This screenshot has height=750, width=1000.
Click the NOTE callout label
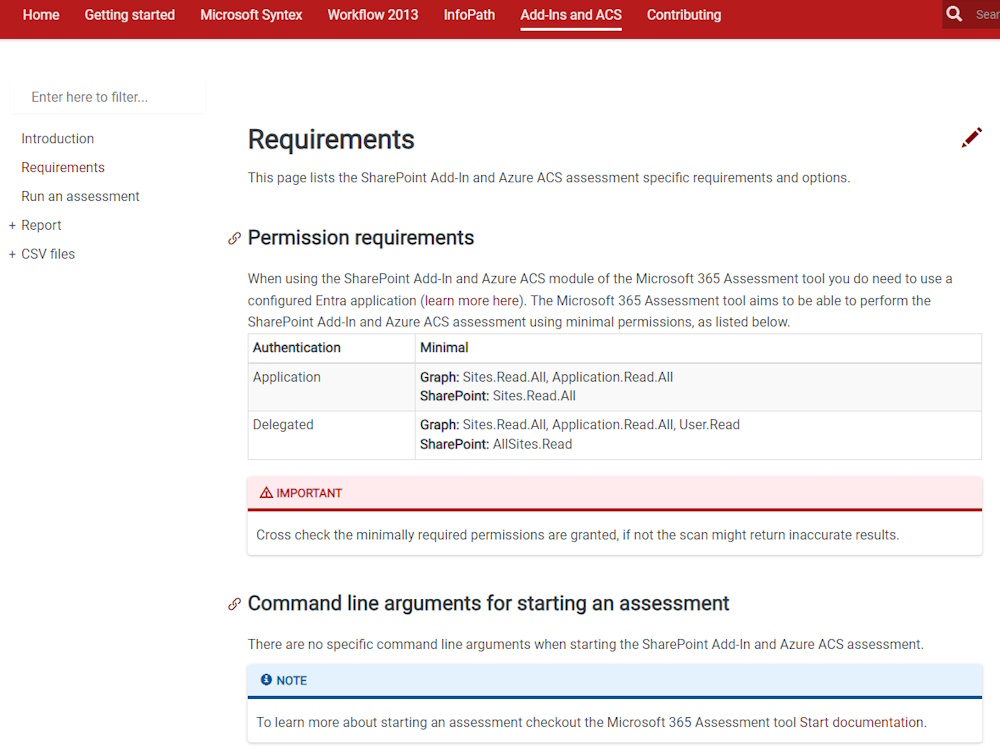291,680
